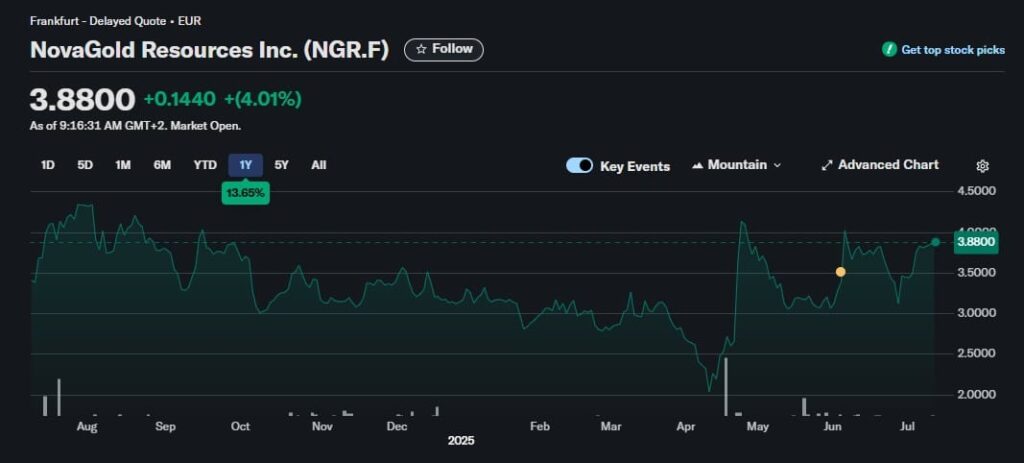Click NovaGold Resources Inc. (NGR.F) title

210,50
